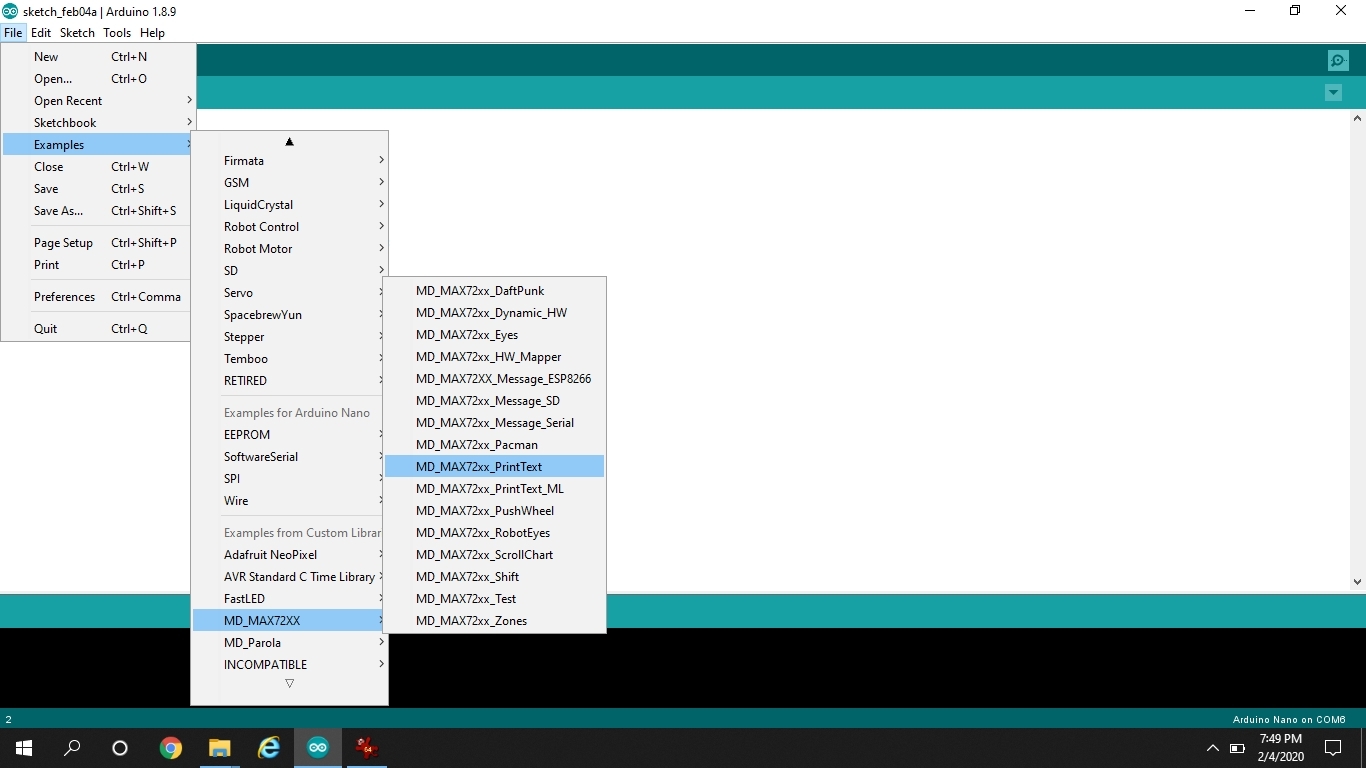Open Cortana circle icon
The width and height of the screenshot is (1366, 768).
click(x=120, y=747)
